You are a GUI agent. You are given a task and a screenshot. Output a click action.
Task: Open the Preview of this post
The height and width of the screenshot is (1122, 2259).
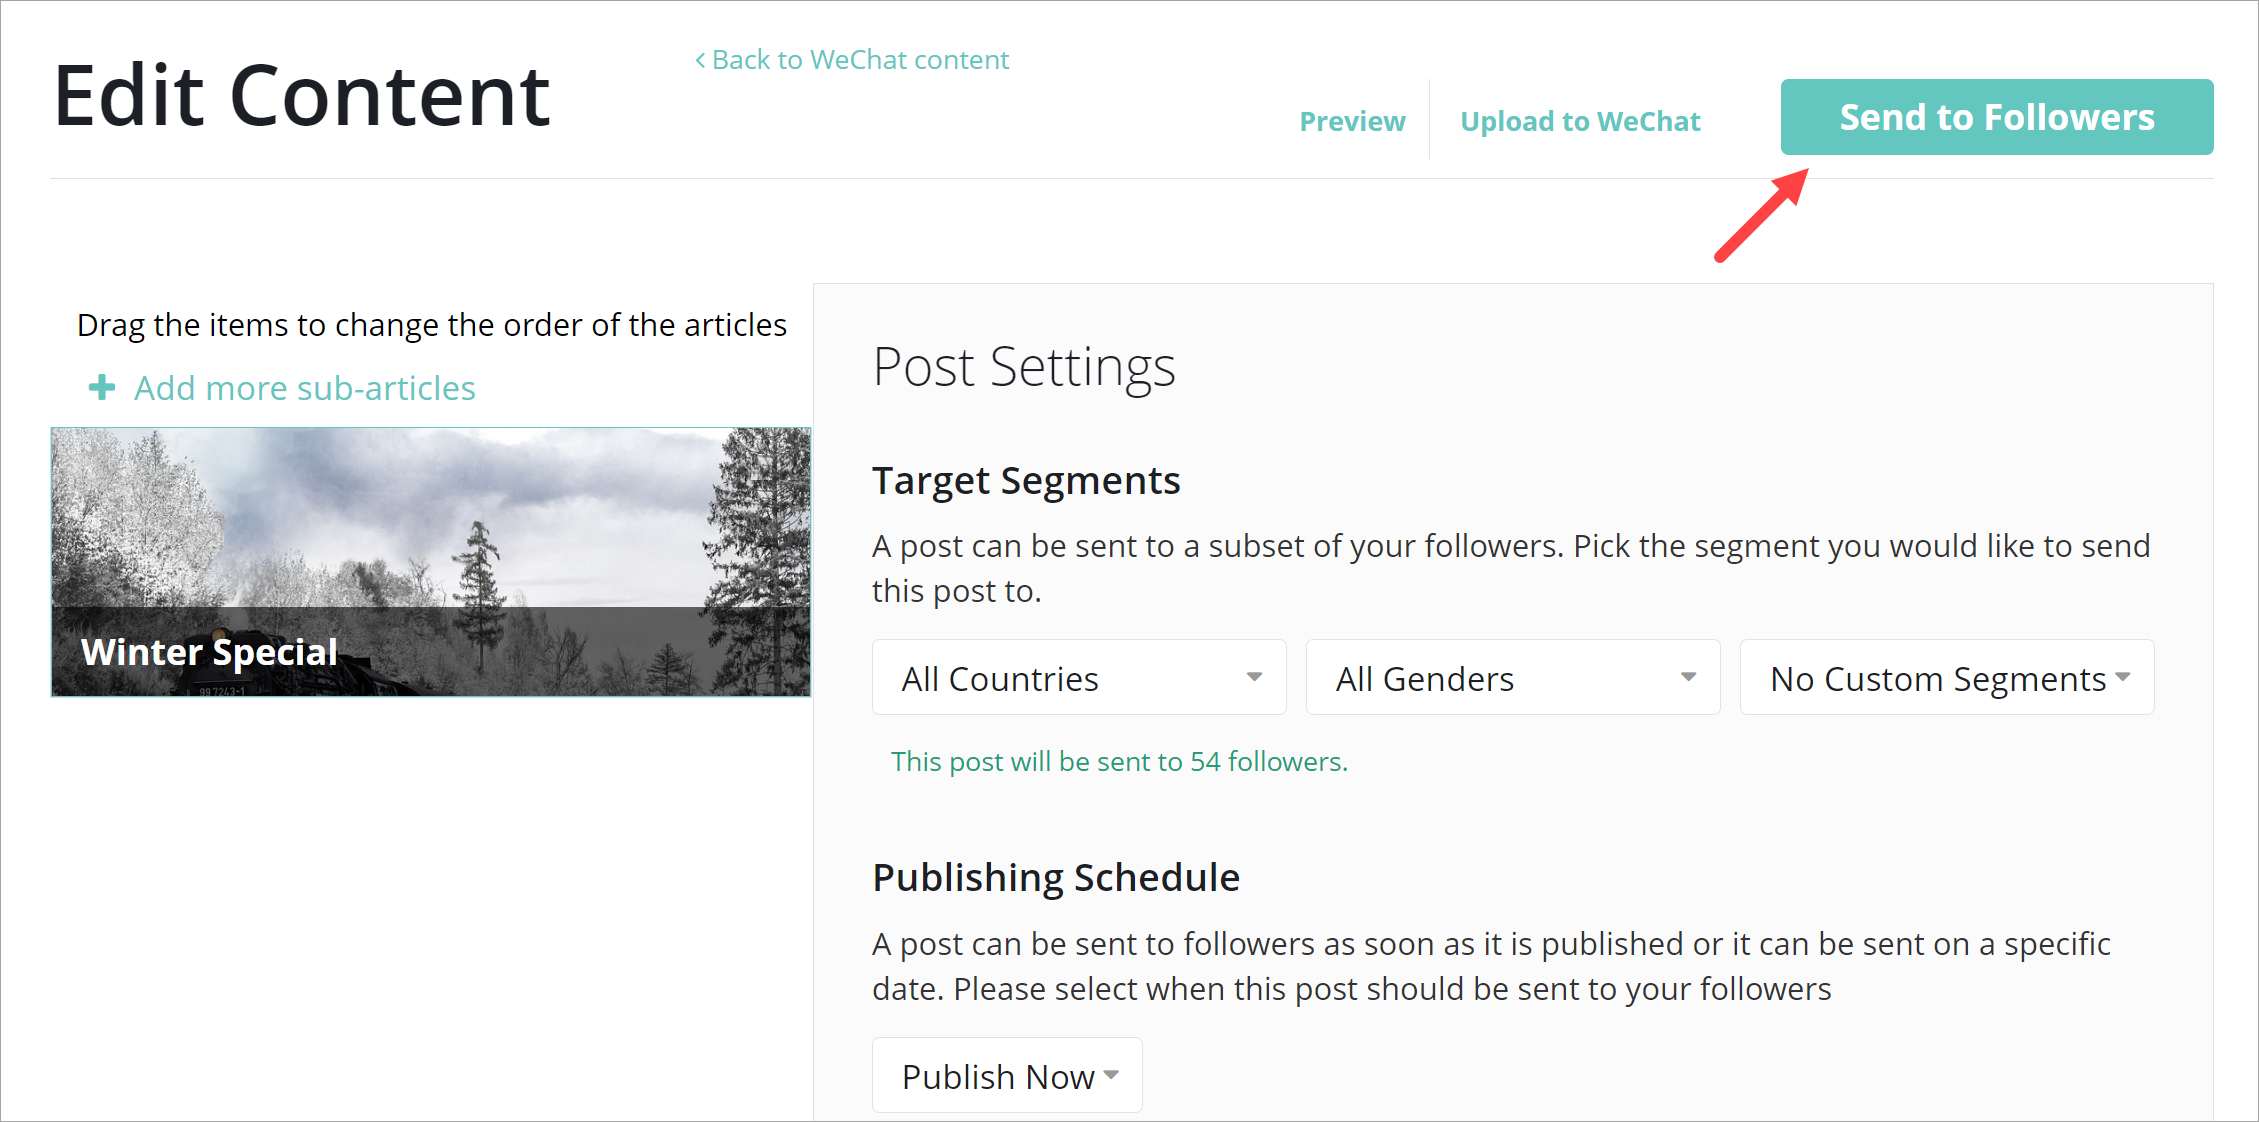(x=1352, y=121)
